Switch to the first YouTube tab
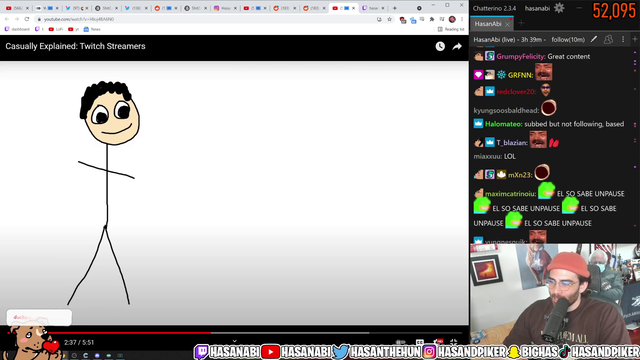This screenshot has height=360, width=640. 17,8
